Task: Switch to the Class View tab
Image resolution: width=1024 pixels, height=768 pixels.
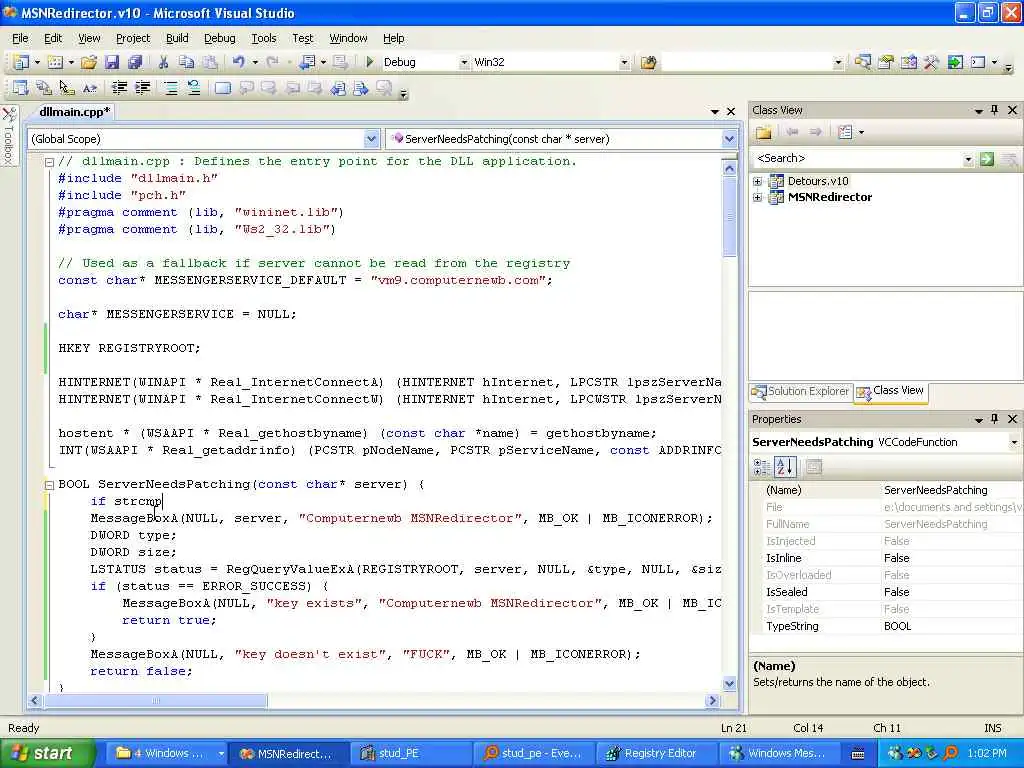Action: coord(891,391)
